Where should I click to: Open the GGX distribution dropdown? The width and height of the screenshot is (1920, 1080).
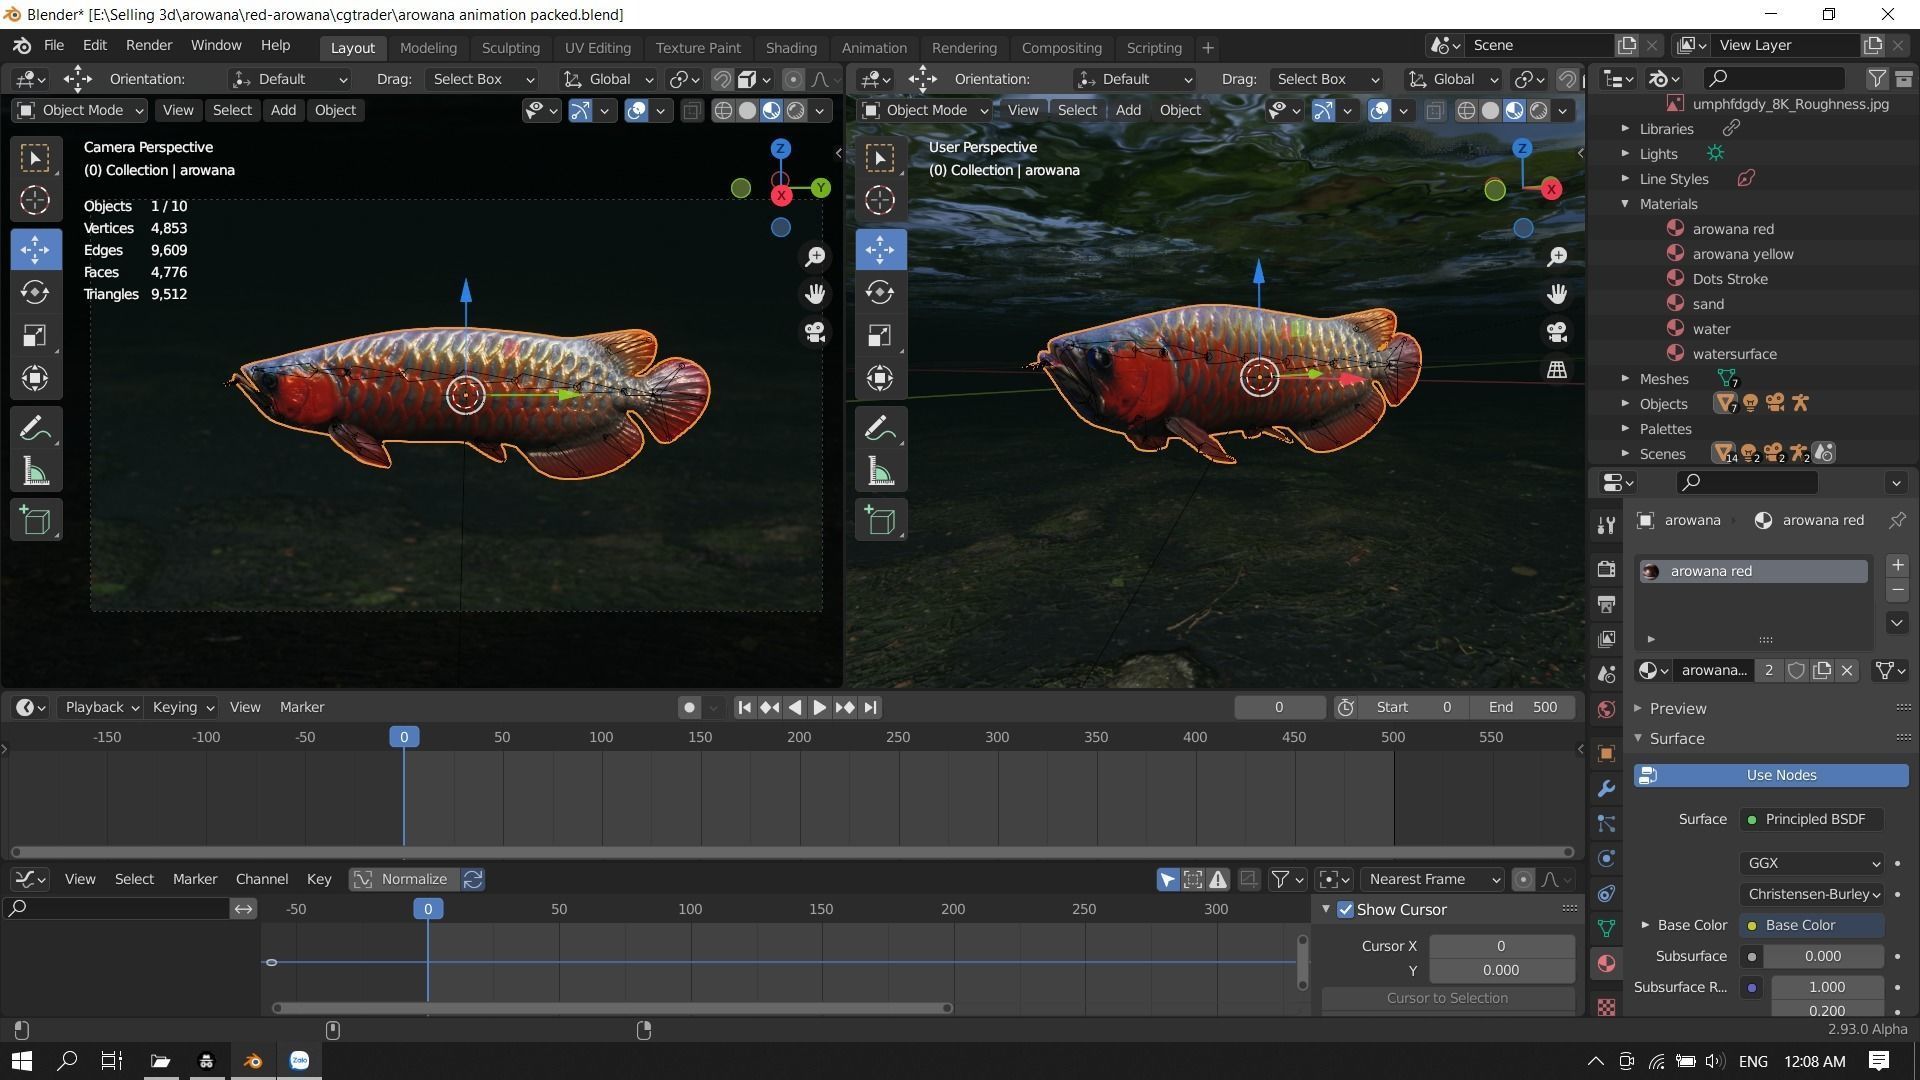point(1812,863)
